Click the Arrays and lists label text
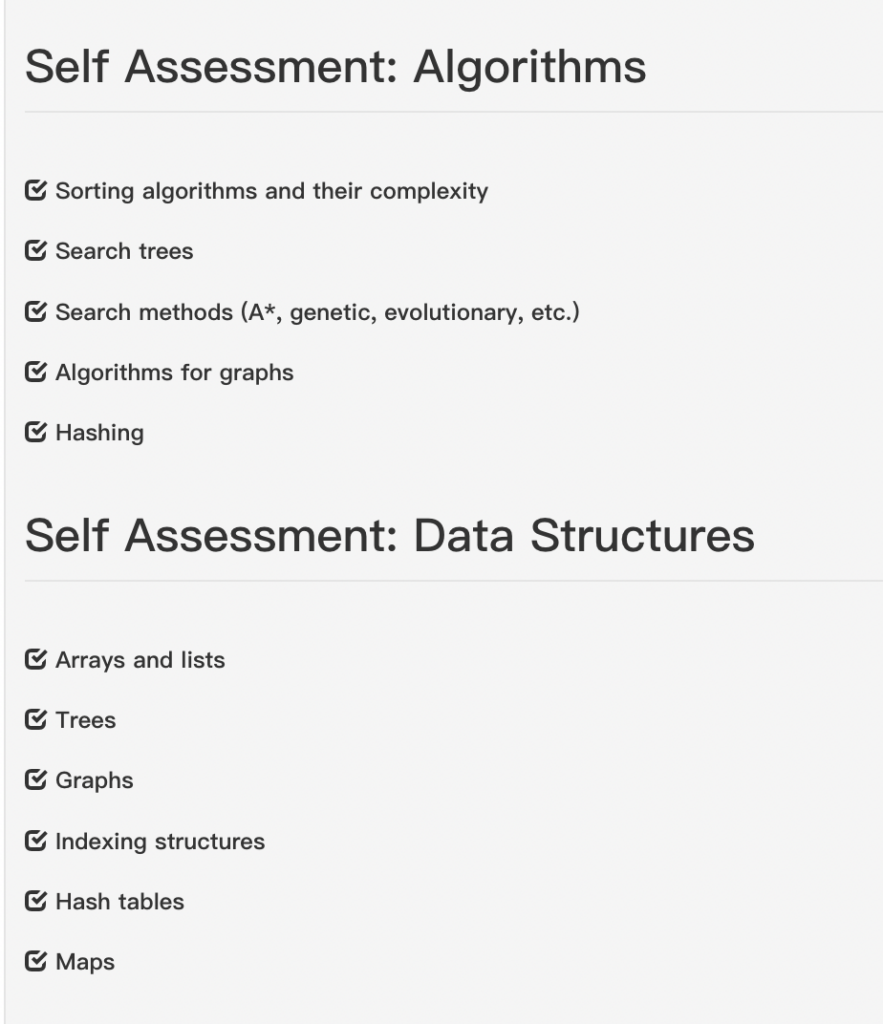 coord(140,660)
